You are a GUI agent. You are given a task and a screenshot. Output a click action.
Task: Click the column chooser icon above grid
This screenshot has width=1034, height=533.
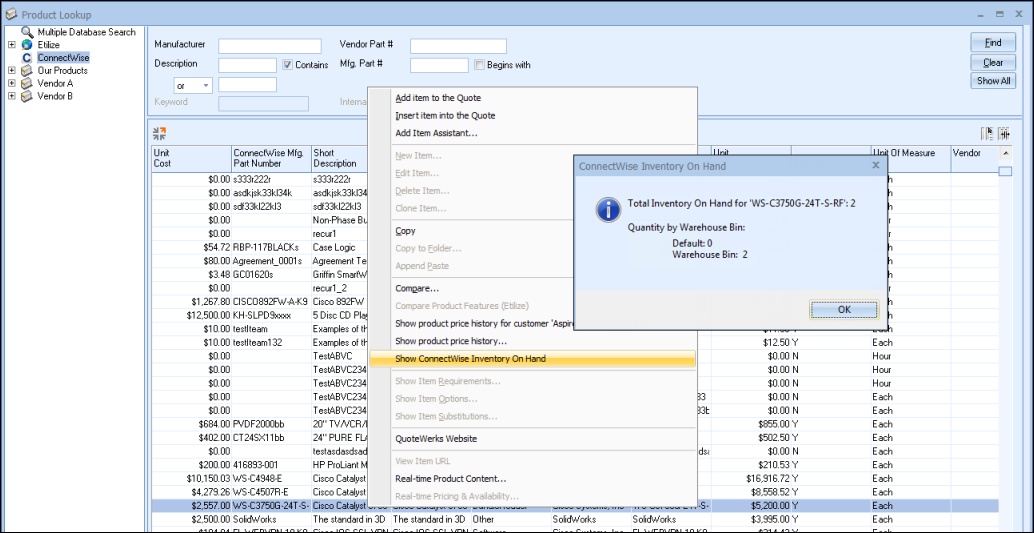(988, 133)
